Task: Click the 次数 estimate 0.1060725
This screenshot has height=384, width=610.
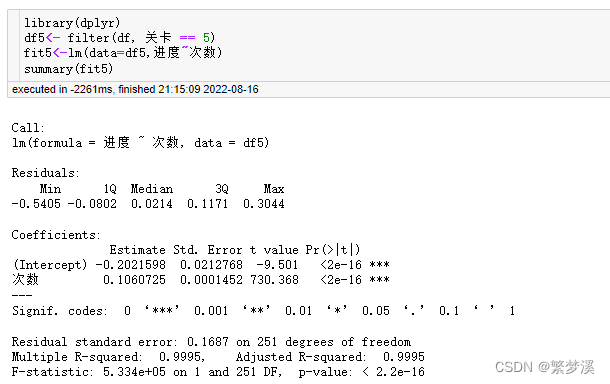Action: pyautogui.click(x=134, y=280)
